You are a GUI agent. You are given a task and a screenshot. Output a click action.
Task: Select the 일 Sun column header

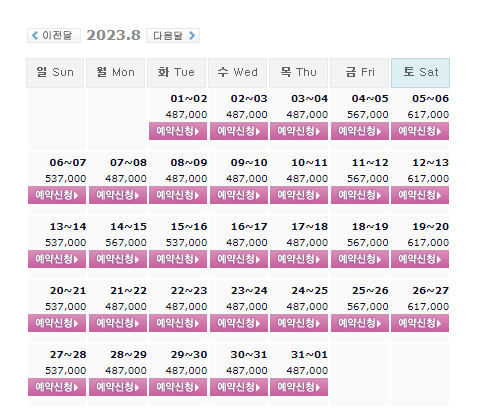(55, 73)
